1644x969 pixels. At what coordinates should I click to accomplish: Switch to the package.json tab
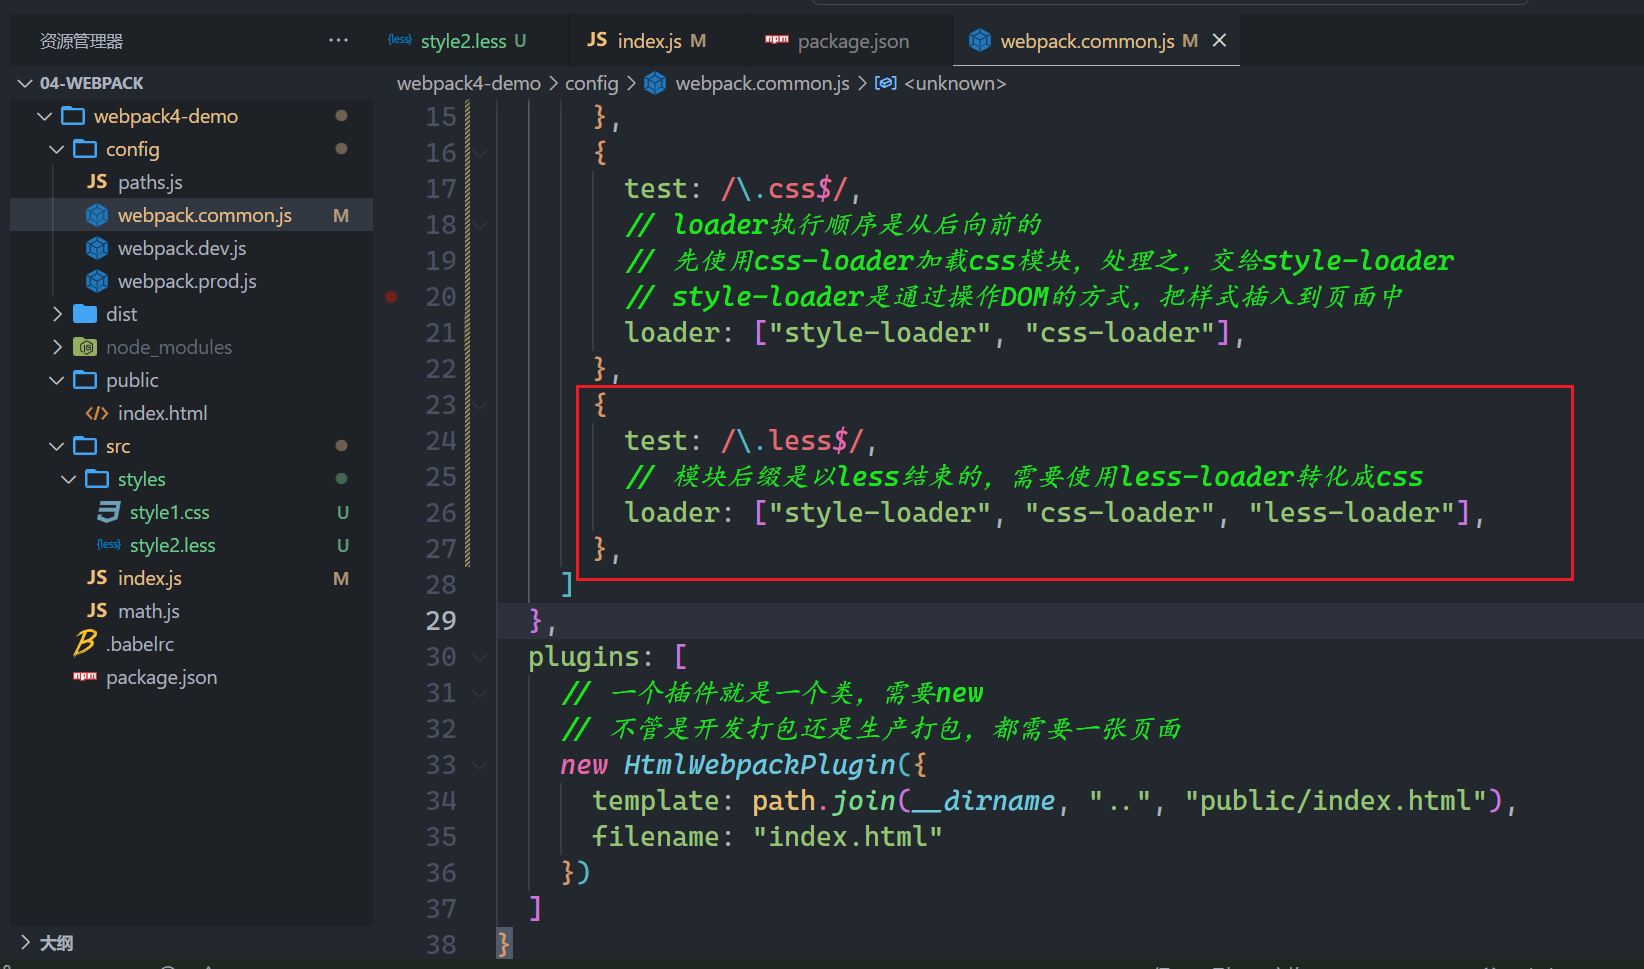pos(851,40)
